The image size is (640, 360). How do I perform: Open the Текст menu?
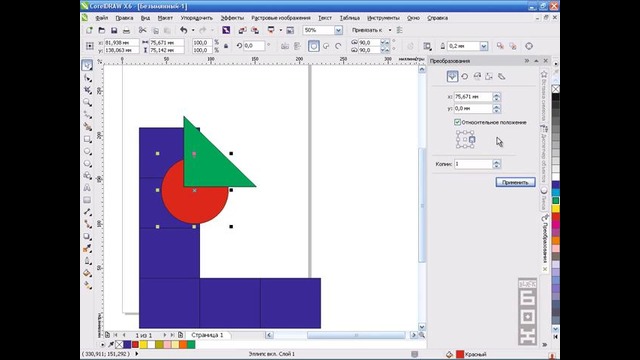325,18
